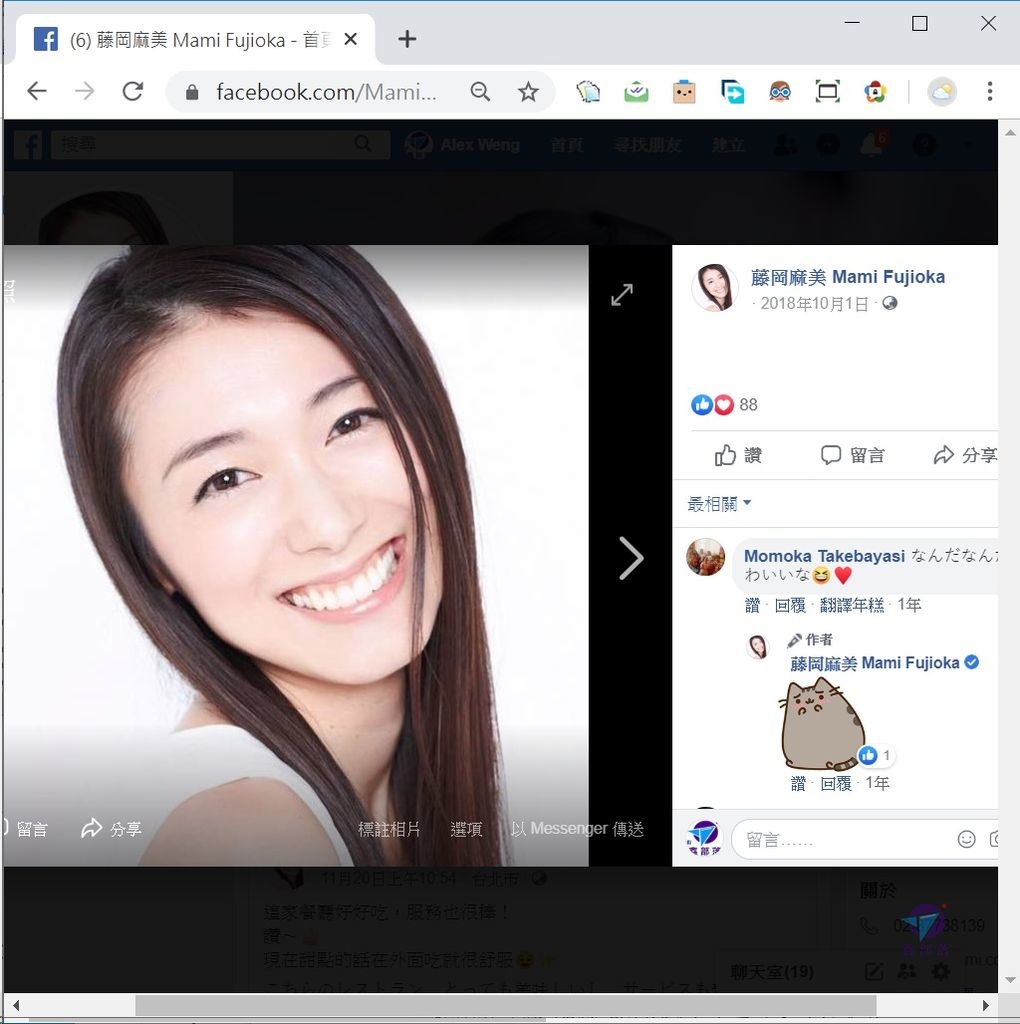Open the 選項 photo options menu

pos(466,829)
